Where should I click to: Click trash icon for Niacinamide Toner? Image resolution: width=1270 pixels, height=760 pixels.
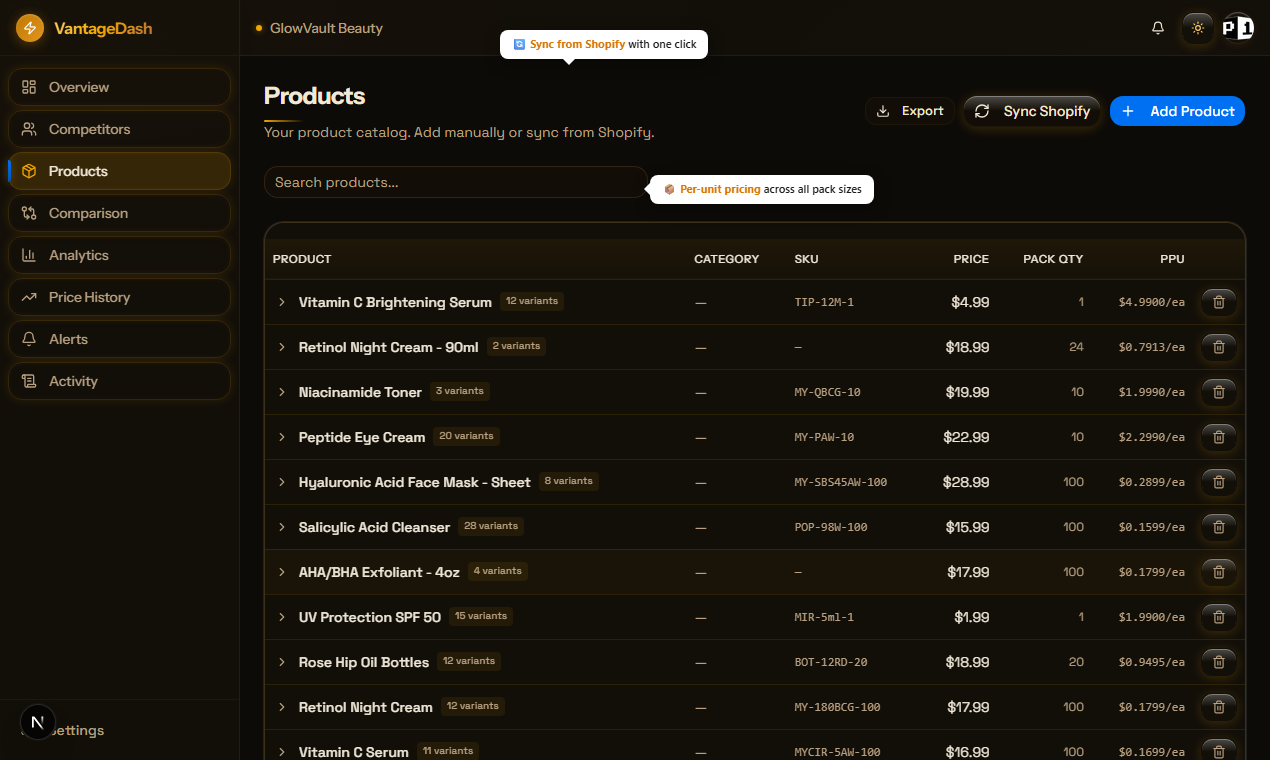click(1219, 392)
